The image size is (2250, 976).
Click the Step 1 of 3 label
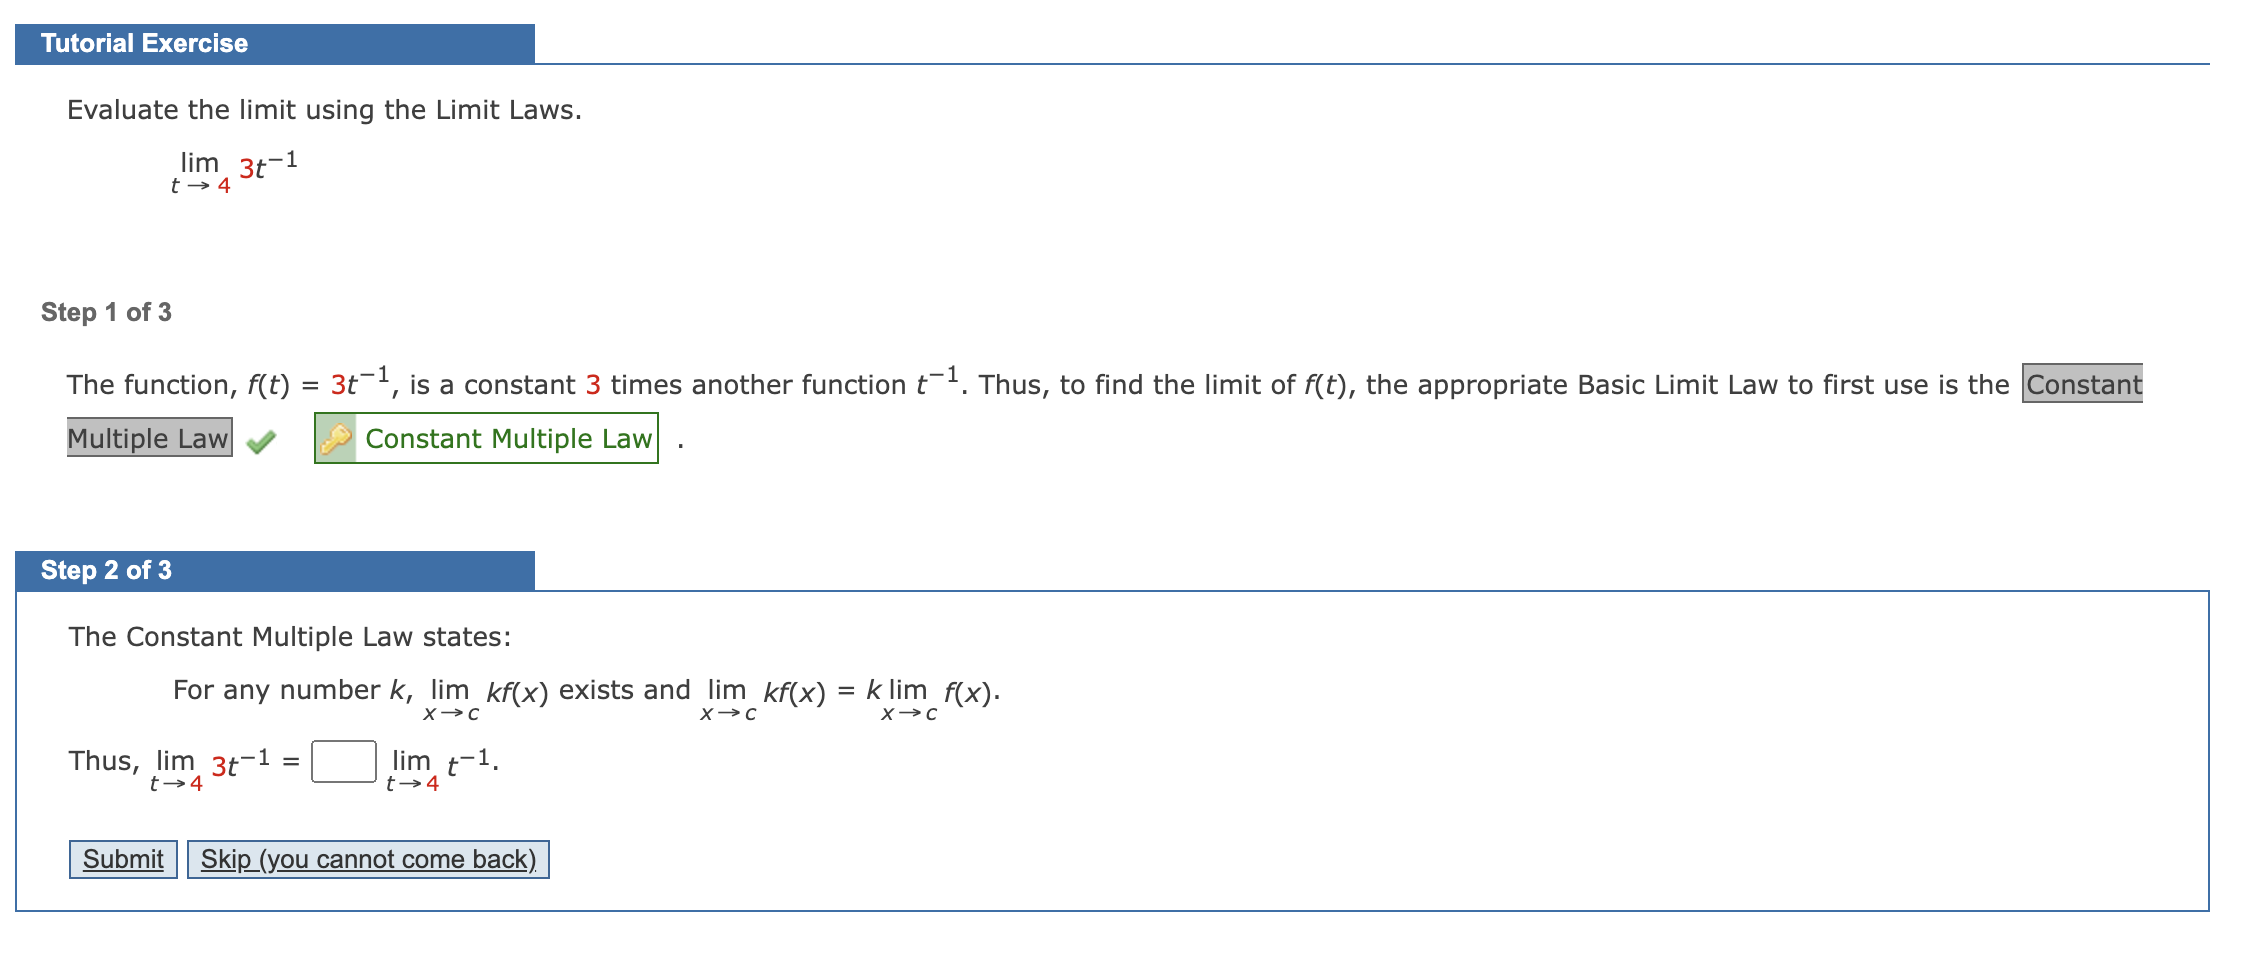tap(105, 312)
